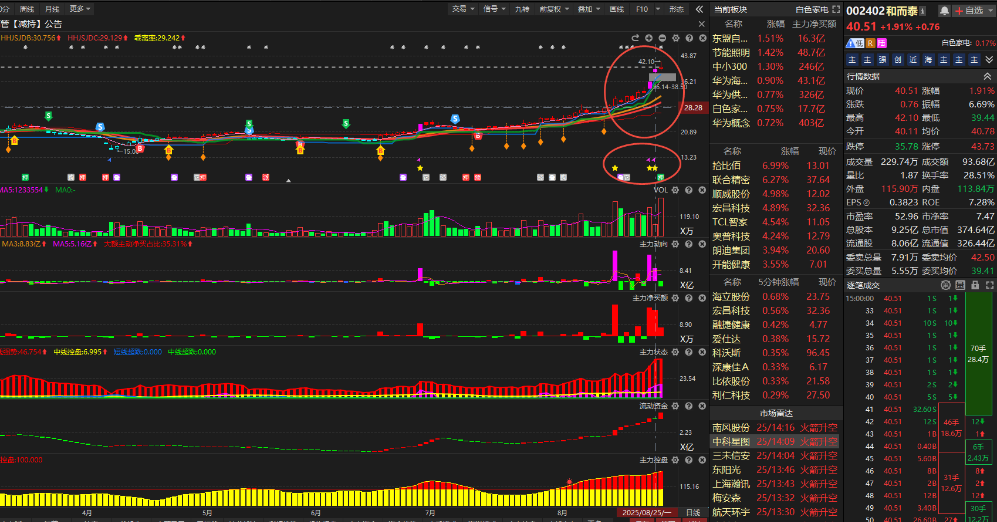
Task: Select the 近 tag button
Action: click(913, 60)
